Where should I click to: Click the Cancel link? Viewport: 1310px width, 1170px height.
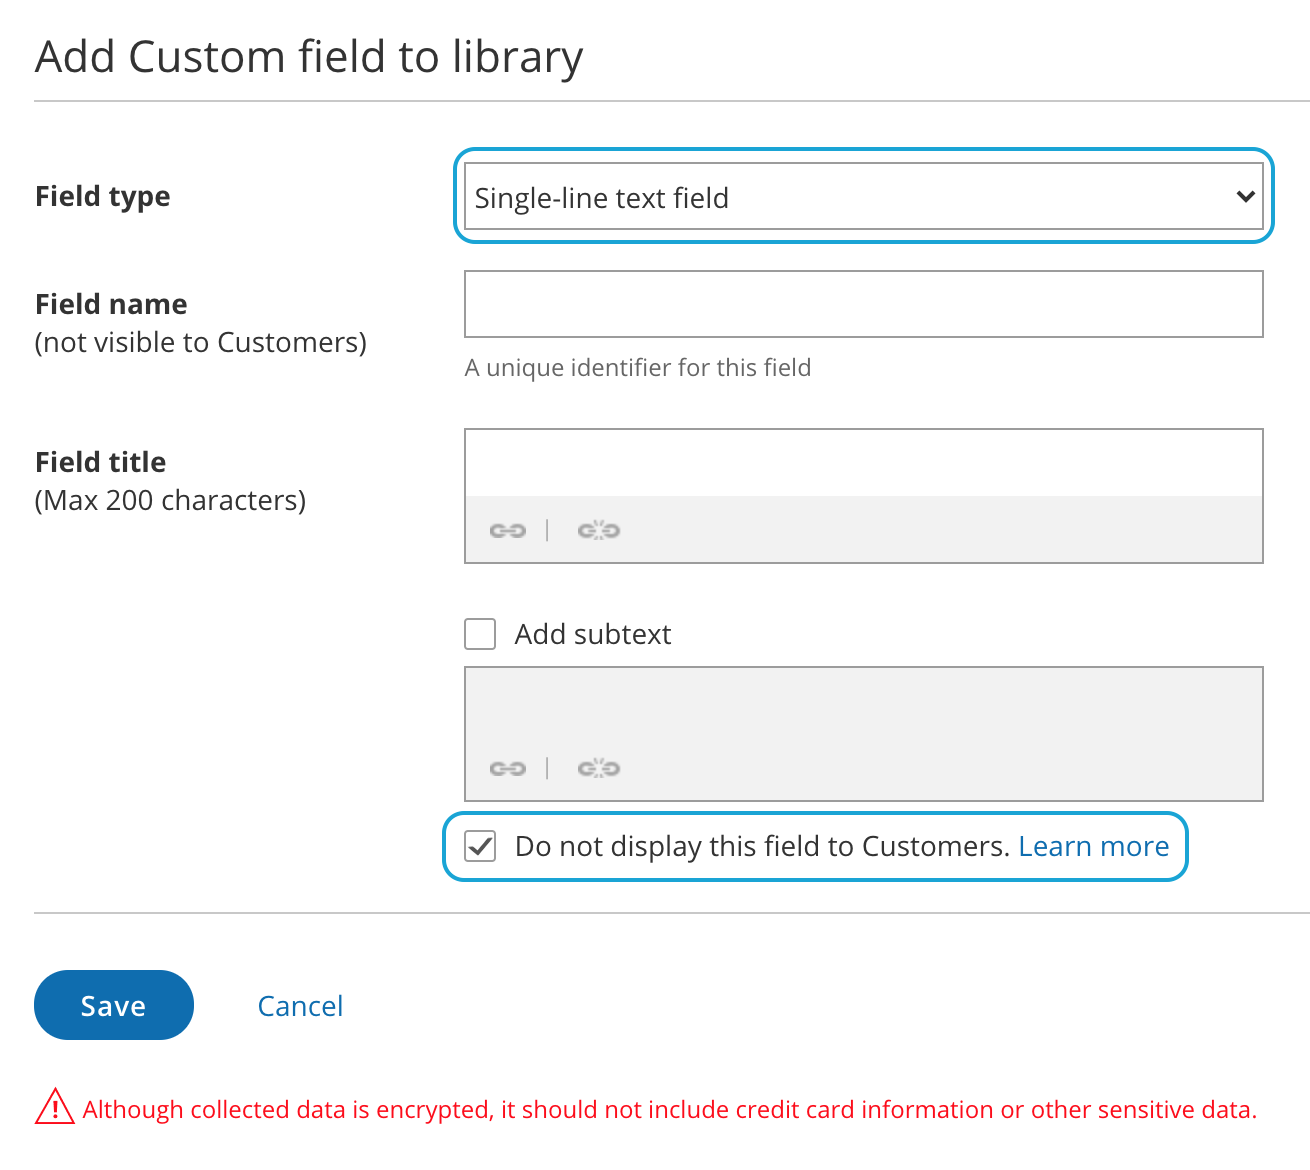pos(300,1006)
